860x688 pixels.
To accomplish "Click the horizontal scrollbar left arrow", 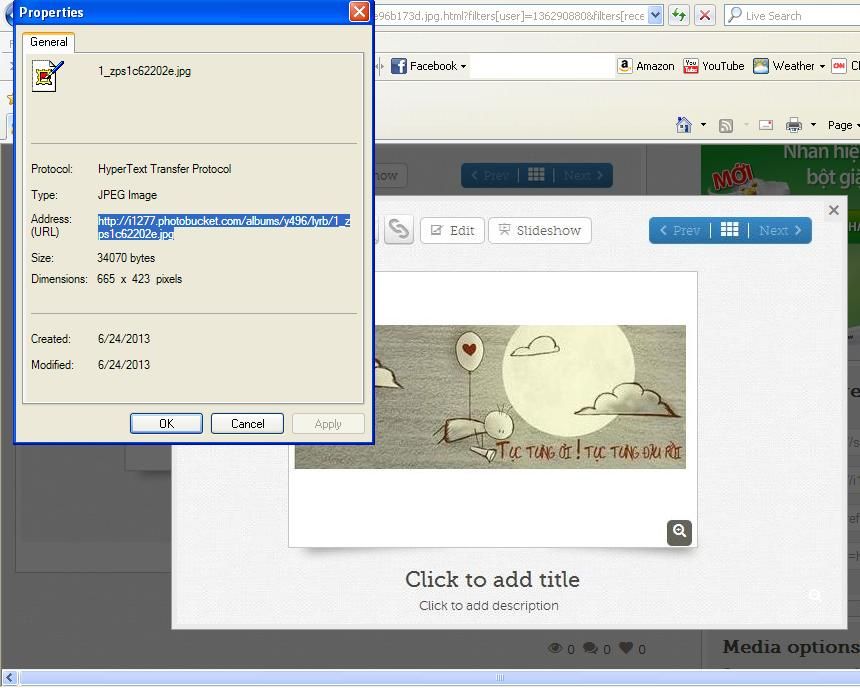I will (9, 678).
